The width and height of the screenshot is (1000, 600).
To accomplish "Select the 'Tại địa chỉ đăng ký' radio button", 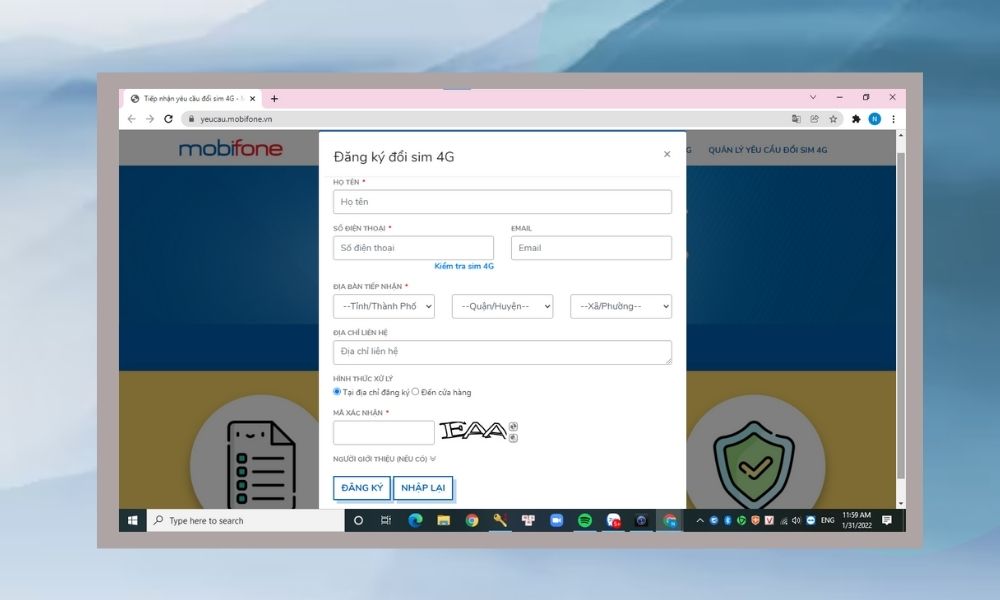I will (337, 391).
